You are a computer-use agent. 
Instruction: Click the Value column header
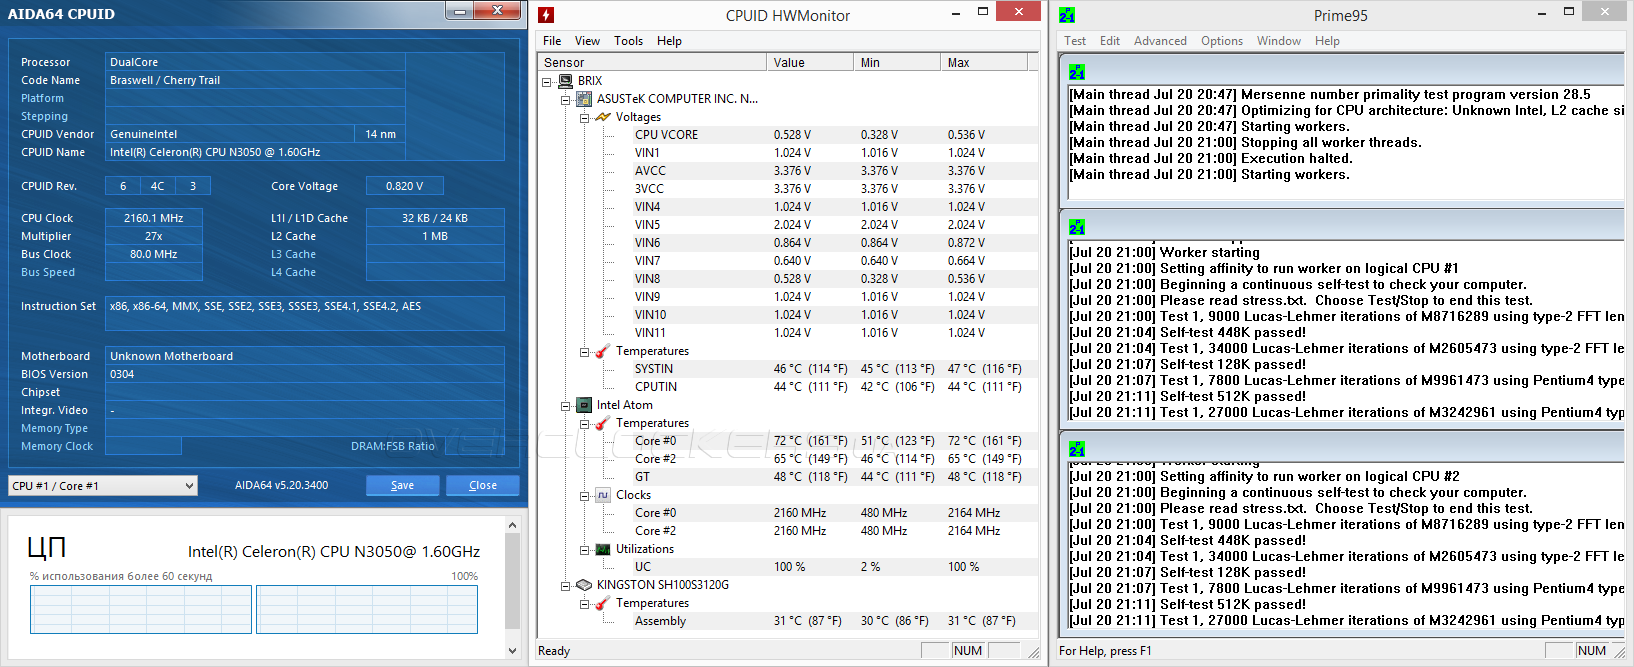click(810, 62)
